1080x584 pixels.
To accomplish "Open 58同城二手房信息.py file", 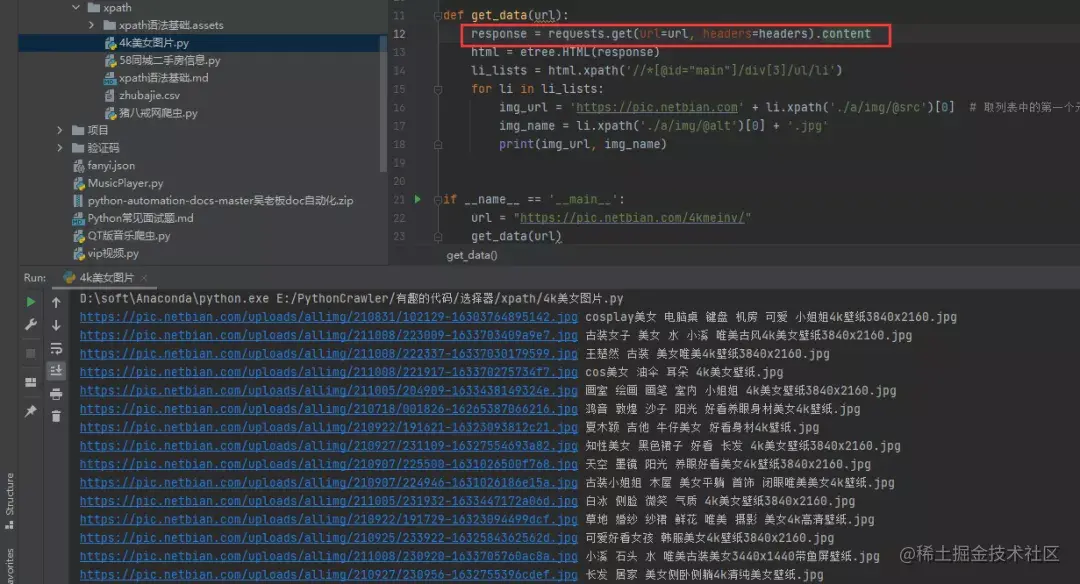I will [x=169, y=61].
